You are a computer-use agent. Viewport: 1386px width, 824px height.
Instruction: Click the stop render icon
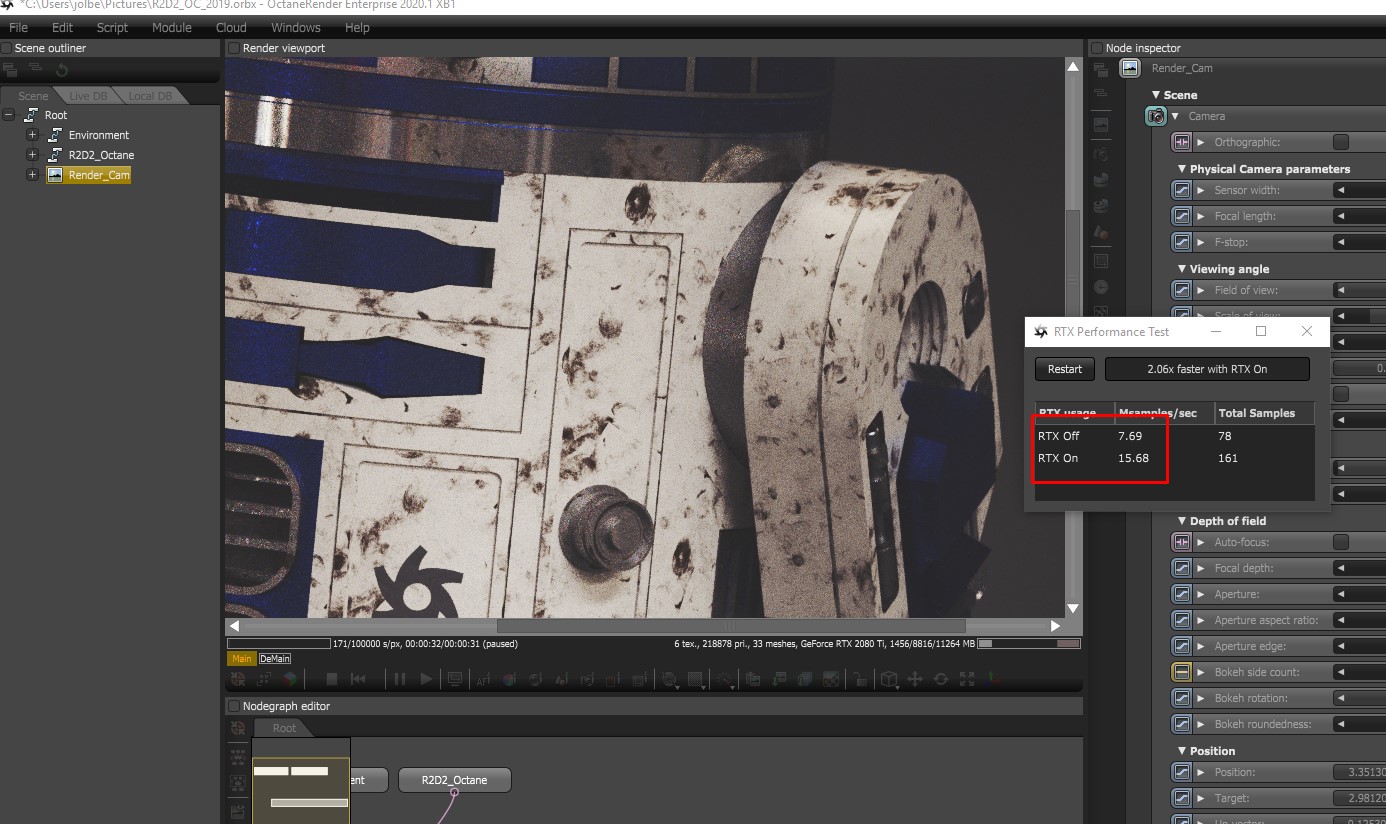332,679
